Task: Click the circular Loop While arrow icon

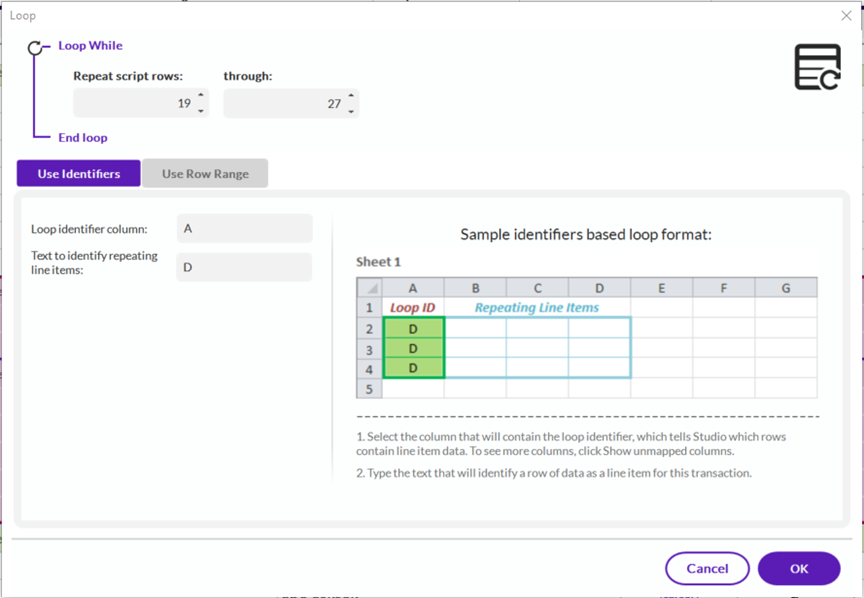Action: click(x=35, y=49)
